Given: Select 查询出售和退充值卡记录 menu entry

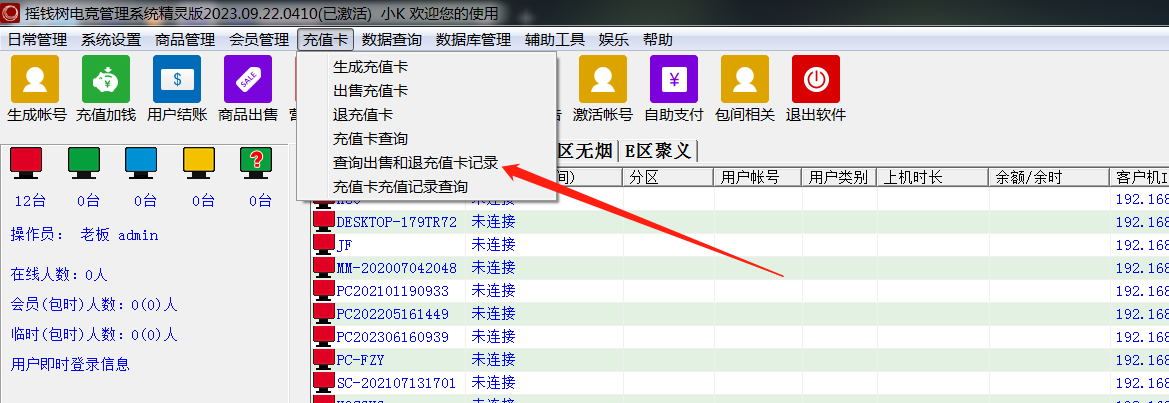Looking at the screenshot, I should 415,163.
